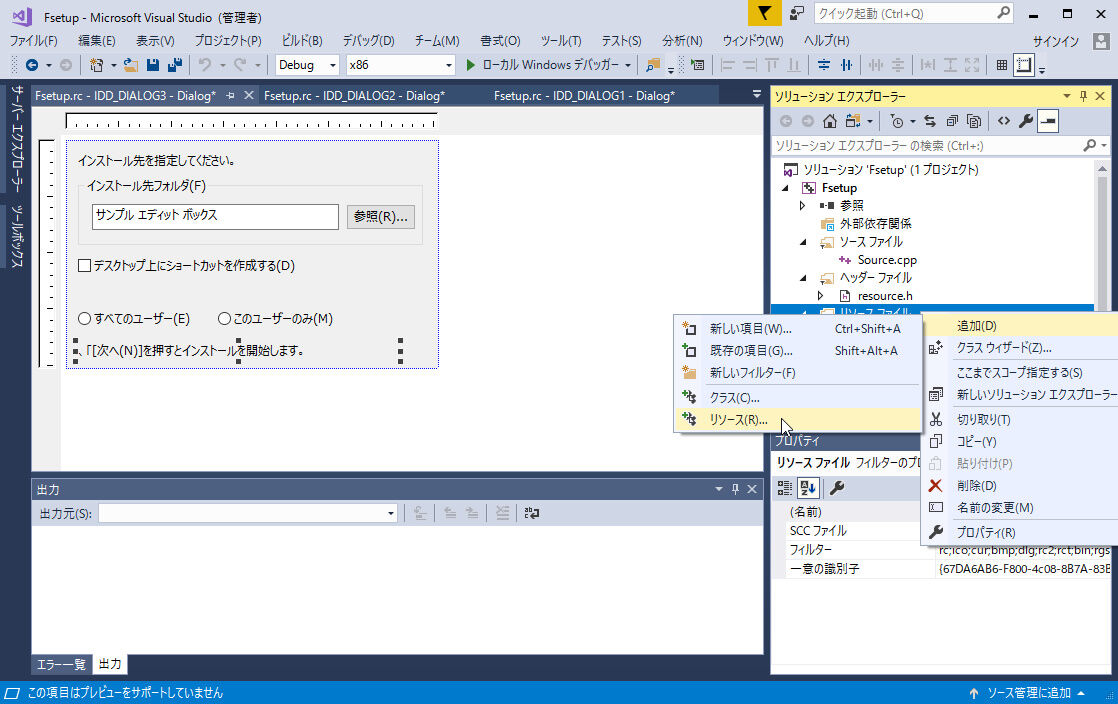
Task: Click the Save All toolbar icon
Action: pos(175,65)
